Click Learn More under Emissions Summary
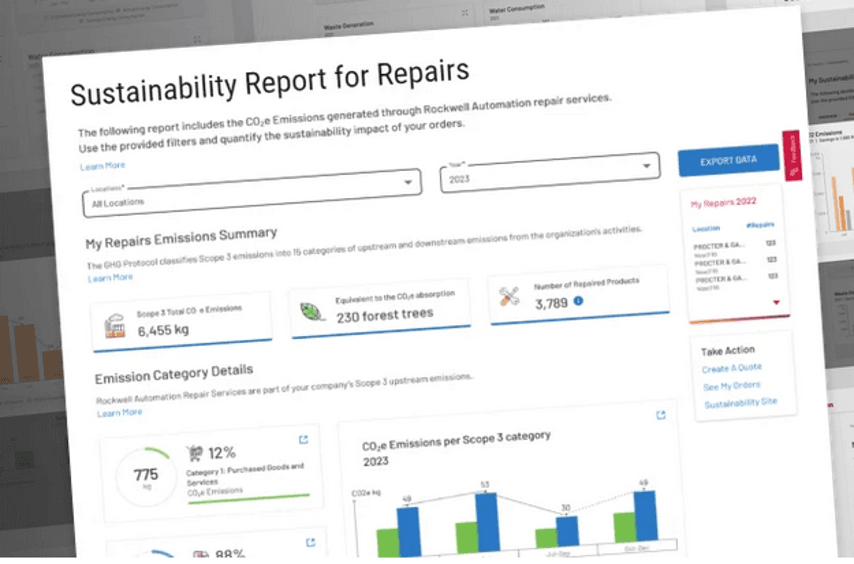 tap(110, 277)
